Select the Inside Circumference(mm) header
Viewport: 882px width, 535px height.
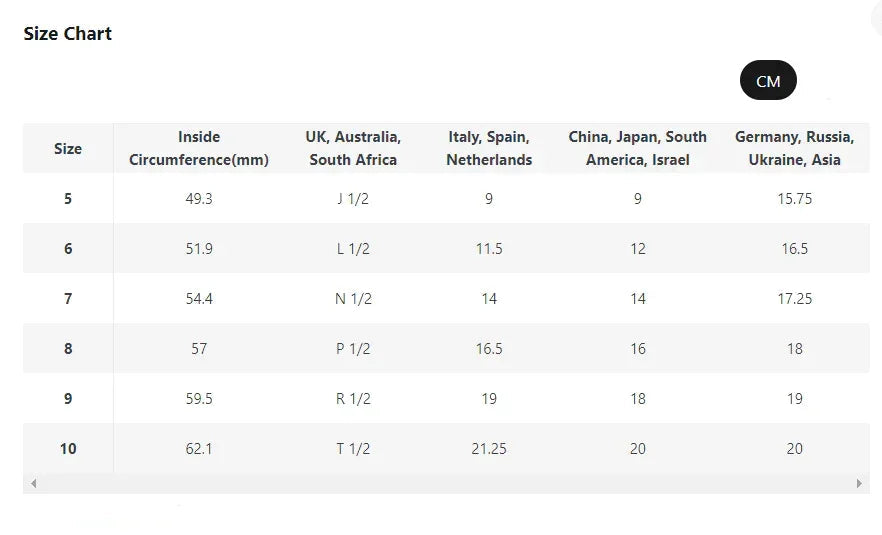coord(199,148)
